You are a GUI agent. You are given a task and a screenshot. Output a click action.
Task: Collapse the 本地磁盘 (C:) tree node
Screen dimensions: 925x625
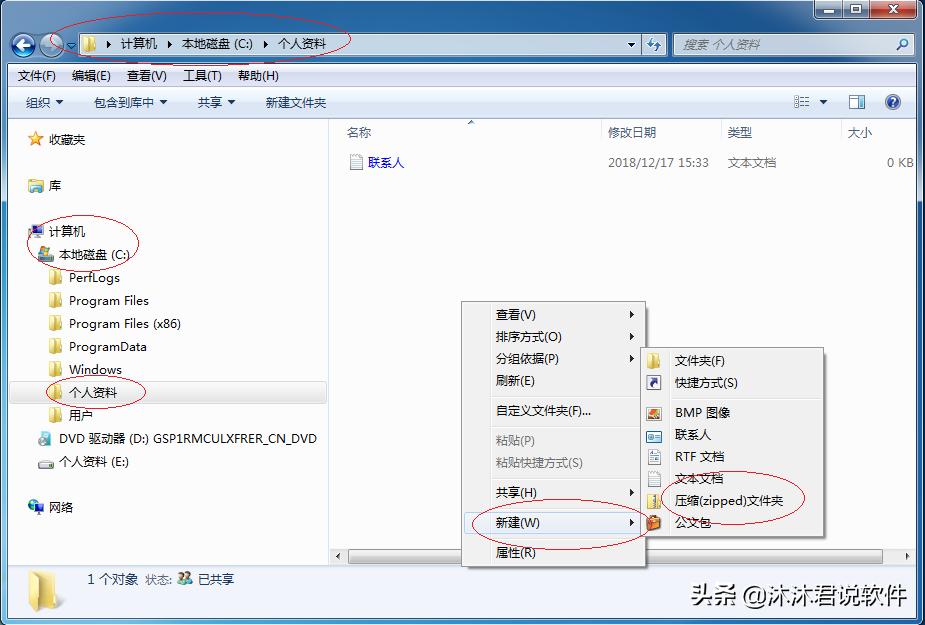(x=31, y=254)
